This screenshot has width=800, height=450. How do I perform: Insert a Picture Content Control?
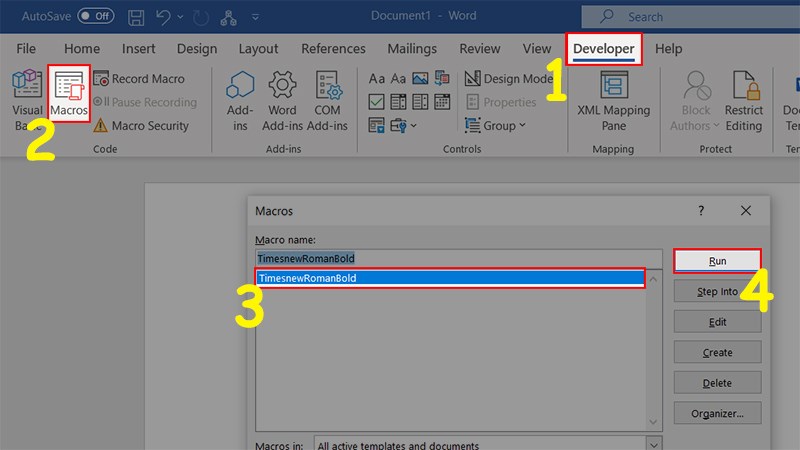click(x=422, y=79)
